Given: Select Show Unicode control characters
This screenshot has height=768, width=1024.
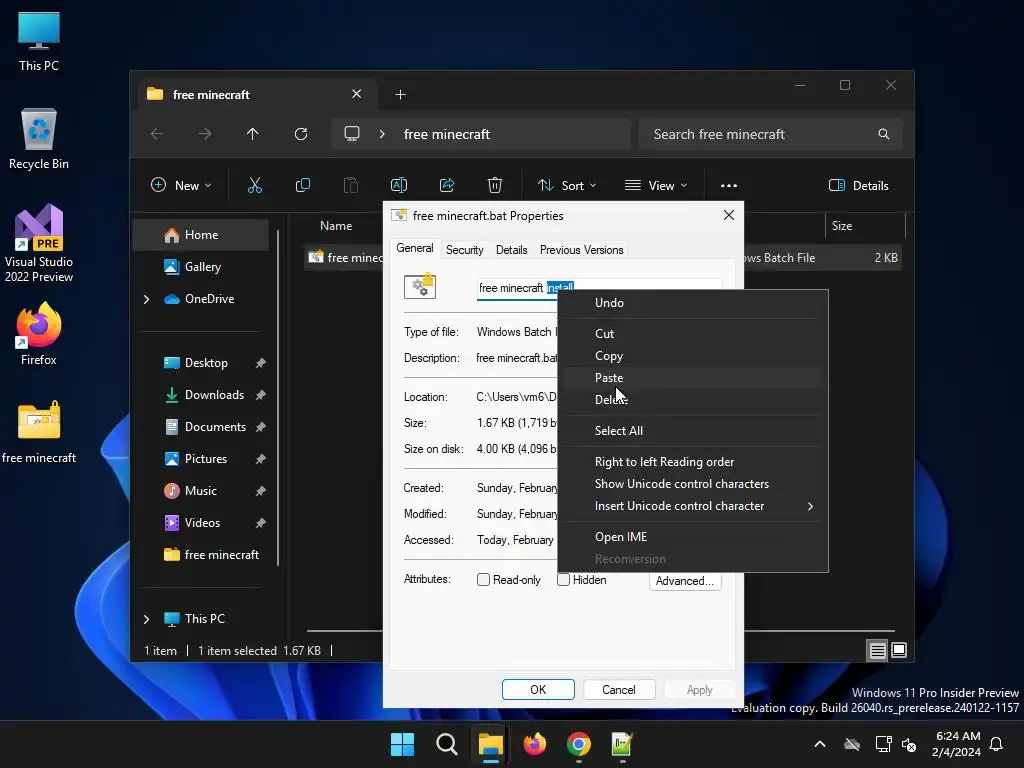Looking at the screenshot, I should (x=692, y=484).
